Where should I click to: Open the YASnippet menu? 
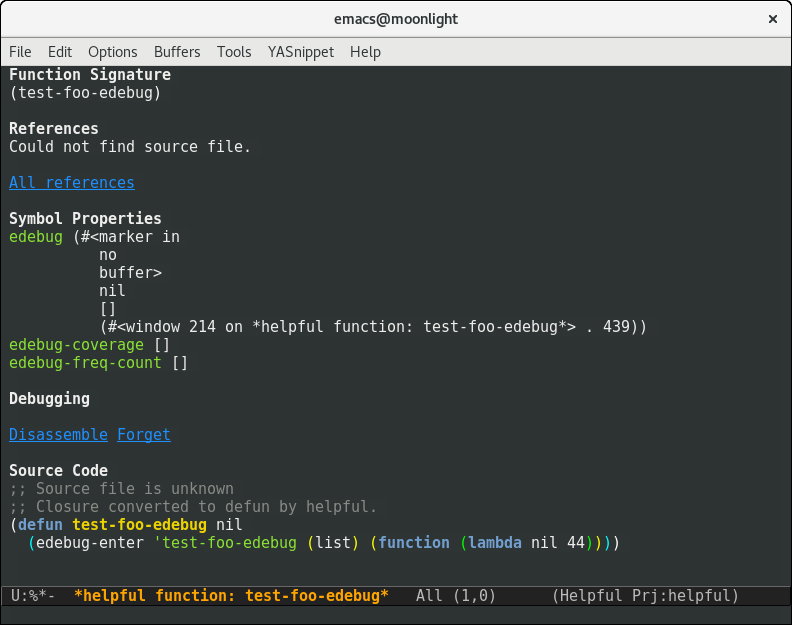pyautogui.click(x=300, y=52)
